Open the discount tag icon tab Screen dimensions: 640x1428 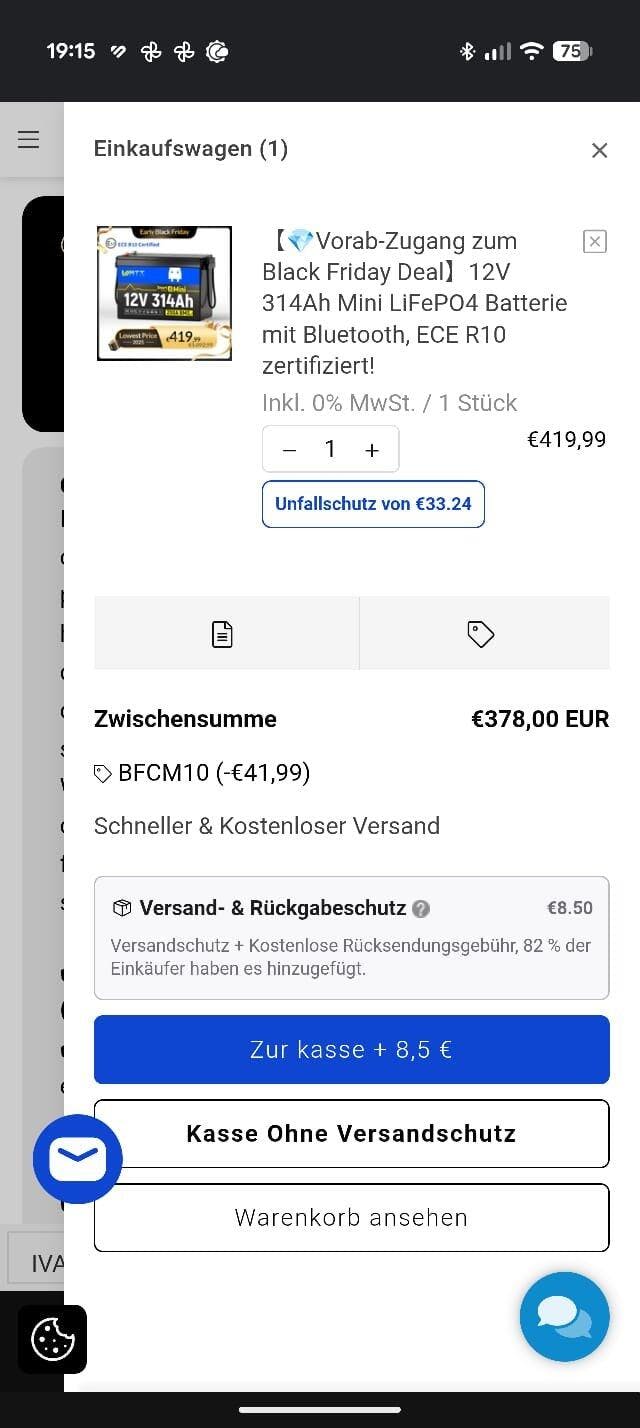coord(481,634)
